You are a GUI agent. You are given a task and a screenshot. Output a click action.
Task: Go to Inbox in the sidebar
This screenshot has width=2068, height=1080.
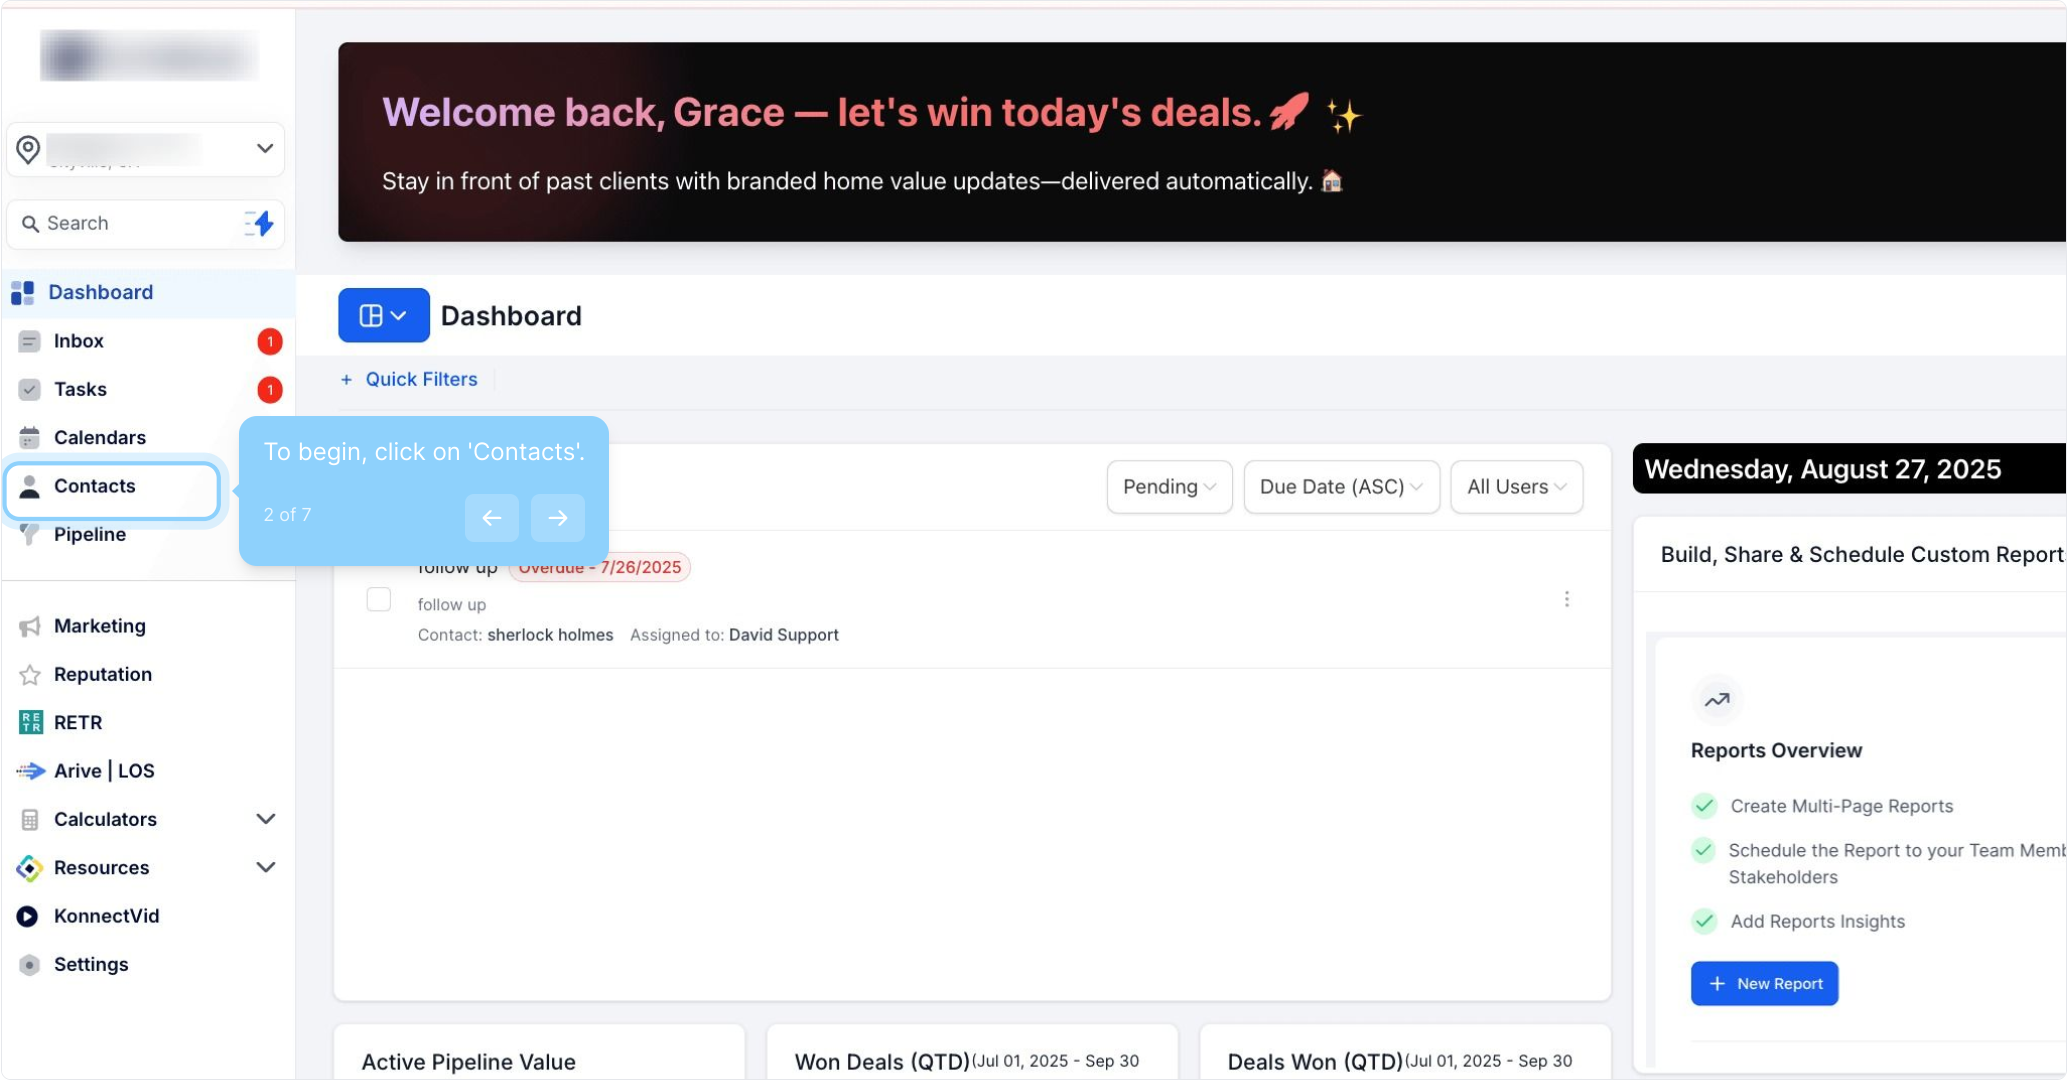78,341
